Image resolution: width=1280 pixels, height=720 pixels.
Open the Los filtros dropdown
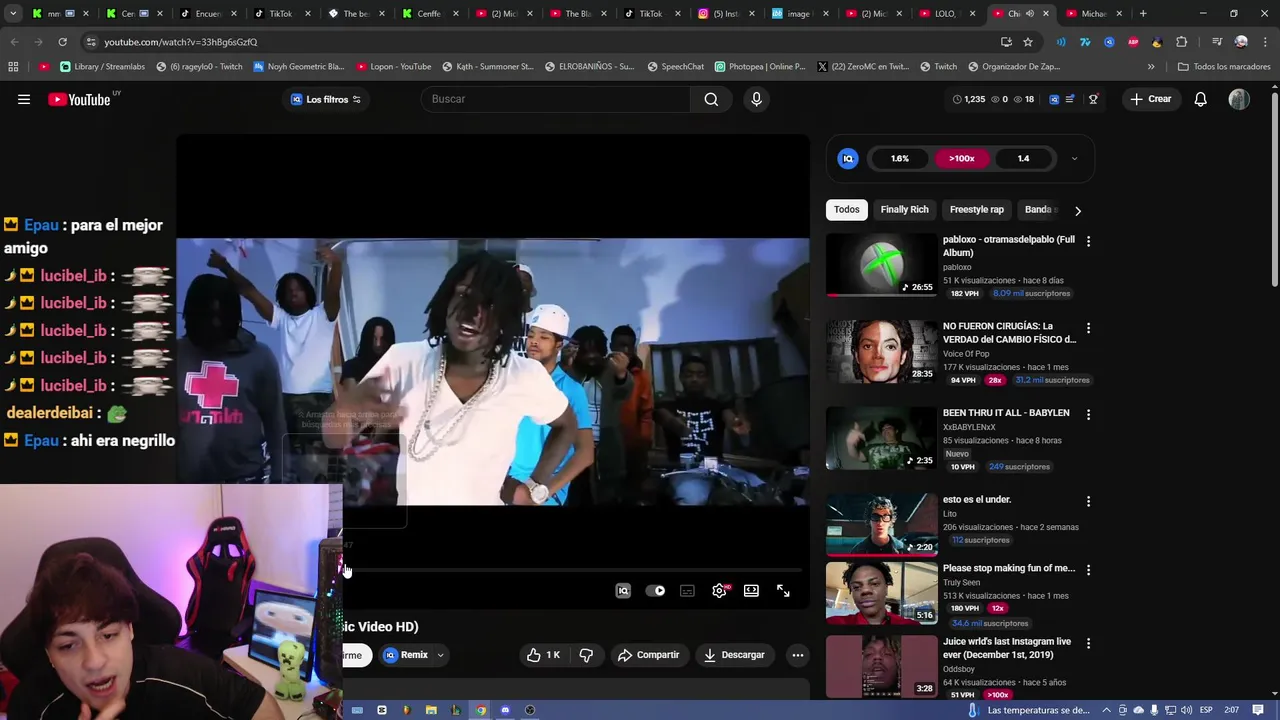pyautogui.click(x=326, y=99)
